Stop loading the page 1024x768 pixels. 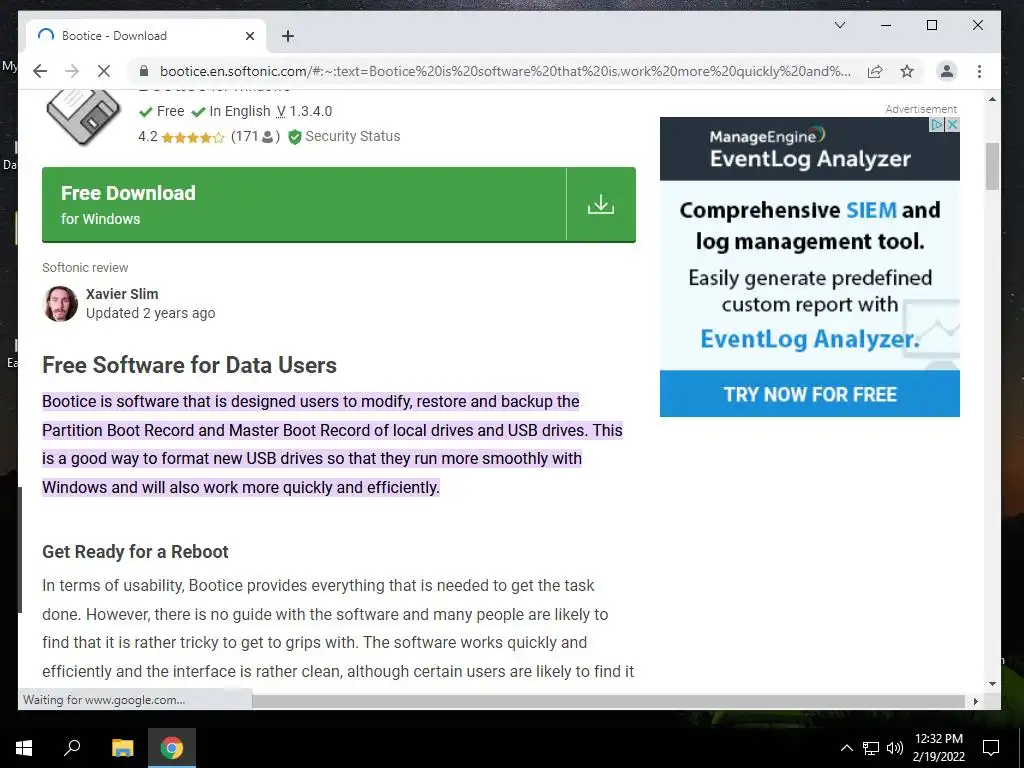tap(104, 71)
